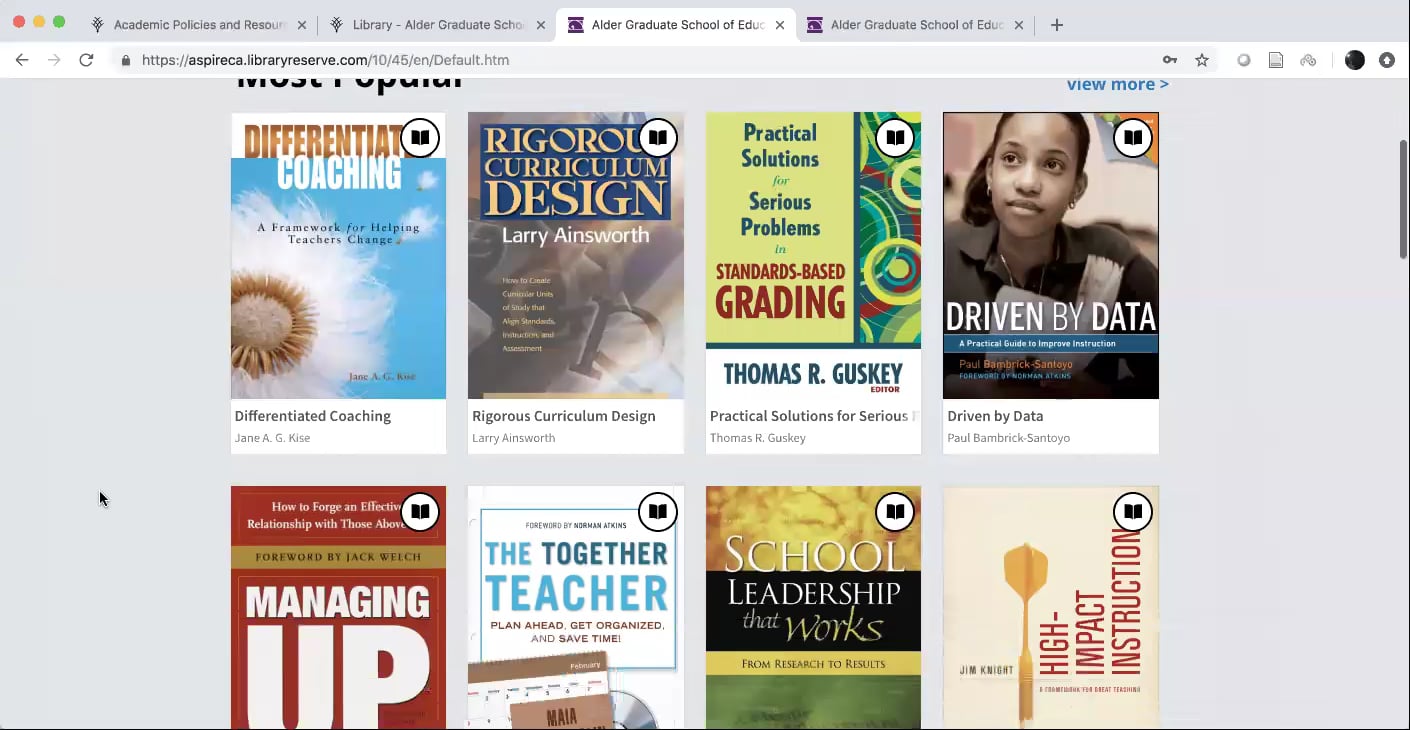Go back with the browser back arrow
This screenshot has width=1410, height=730.
pyautogui.click(x=22, y=60)
